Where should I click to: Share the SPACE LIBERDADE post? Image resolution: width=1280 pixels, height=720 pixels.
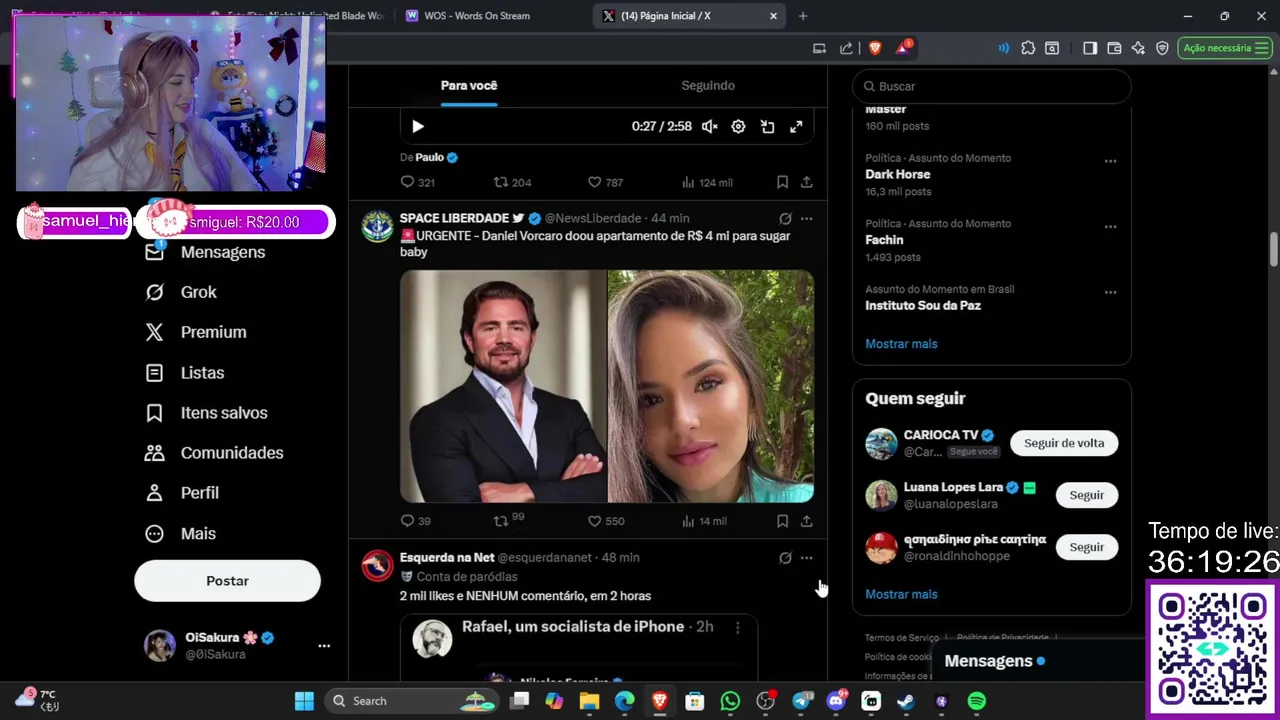tap(806, 521)
